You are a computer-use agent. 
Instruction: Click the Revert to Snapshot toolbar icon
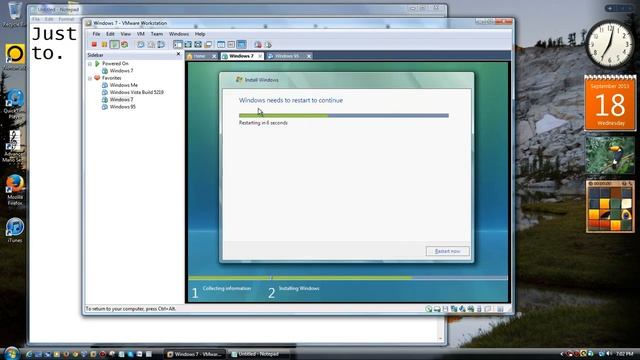pos(151,44)
